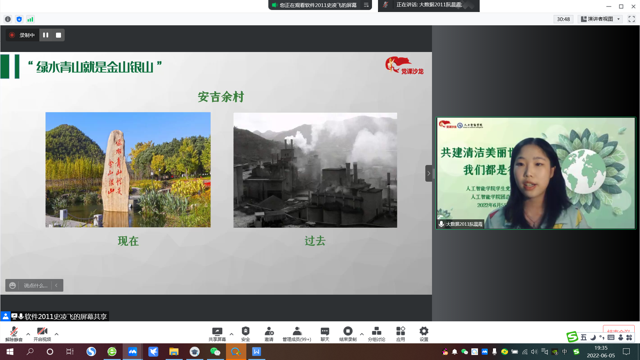The image size is (640, 360).
Task: Enter full screen mode via top-right icon
Action: pos(631,19)
